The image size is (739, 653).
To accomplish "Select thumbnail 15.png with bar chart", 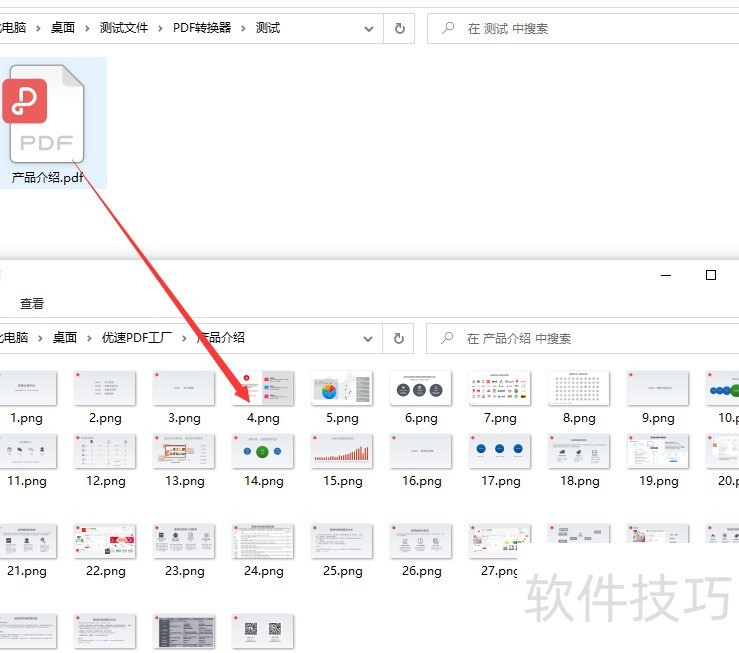I will tap(342, 451).
